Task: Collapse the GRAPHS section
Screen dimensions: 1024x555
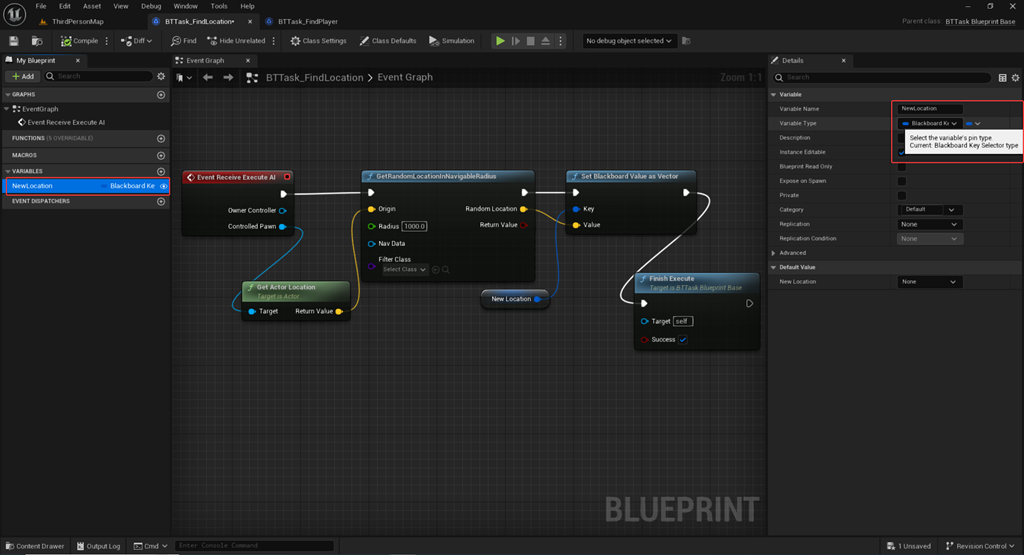Action: 7,95
